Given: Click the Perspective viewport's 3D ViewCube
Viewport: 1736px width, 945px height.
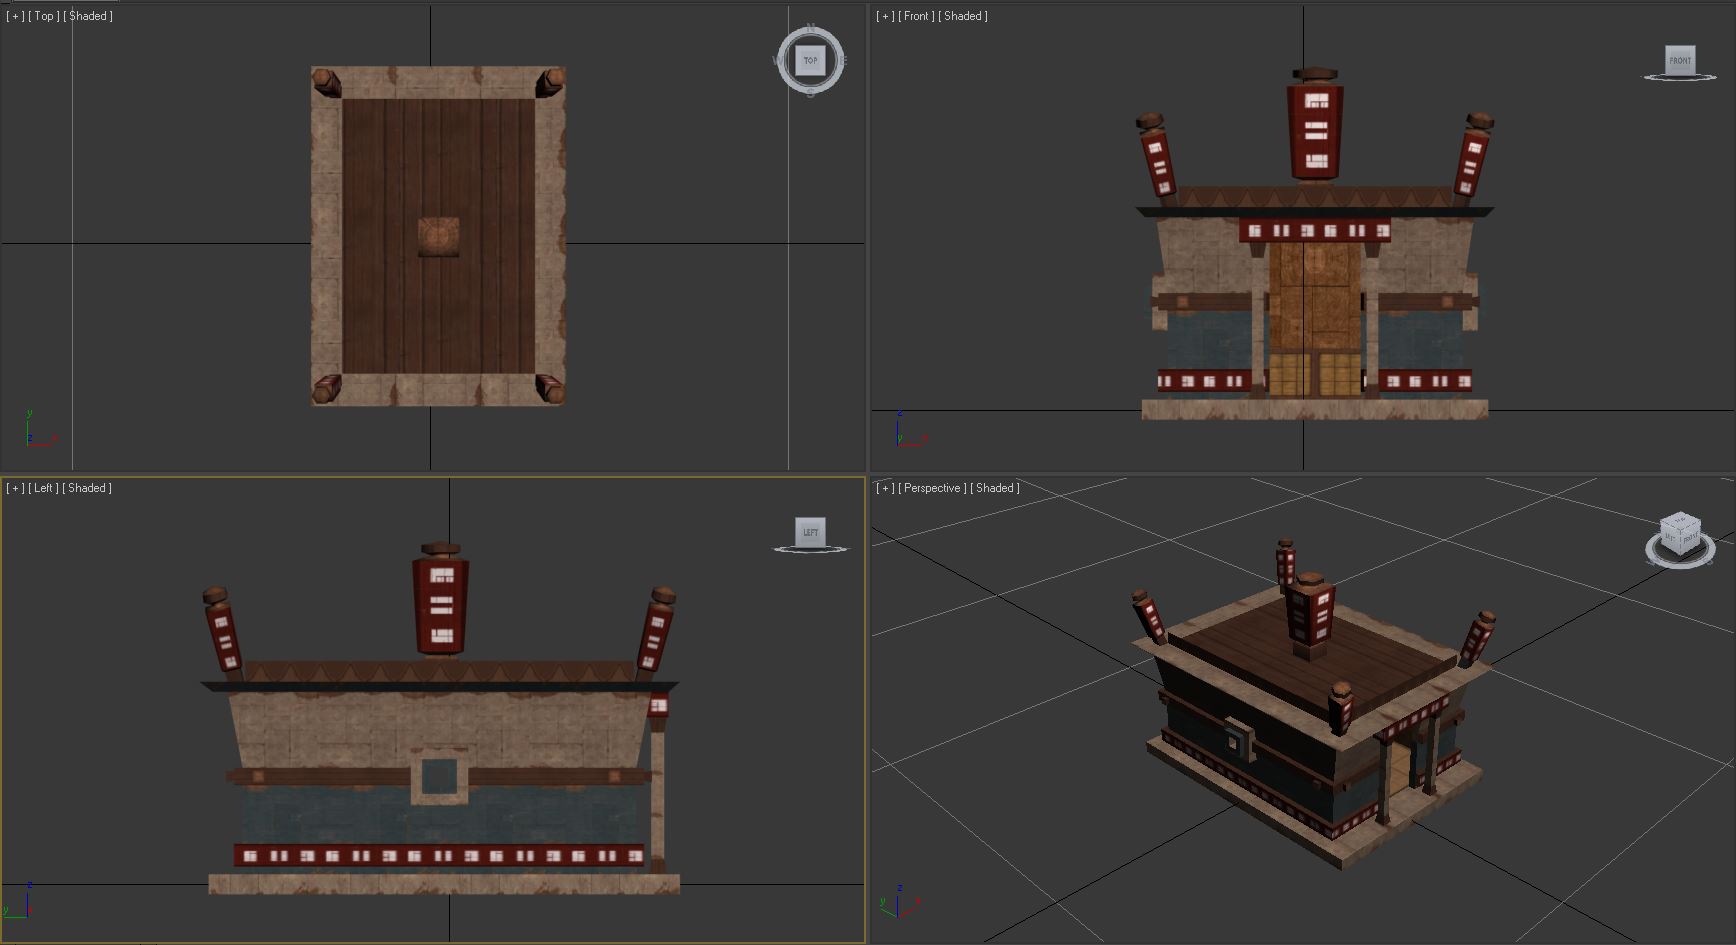Looking at the screenshot, I should tap(1680, 532).
